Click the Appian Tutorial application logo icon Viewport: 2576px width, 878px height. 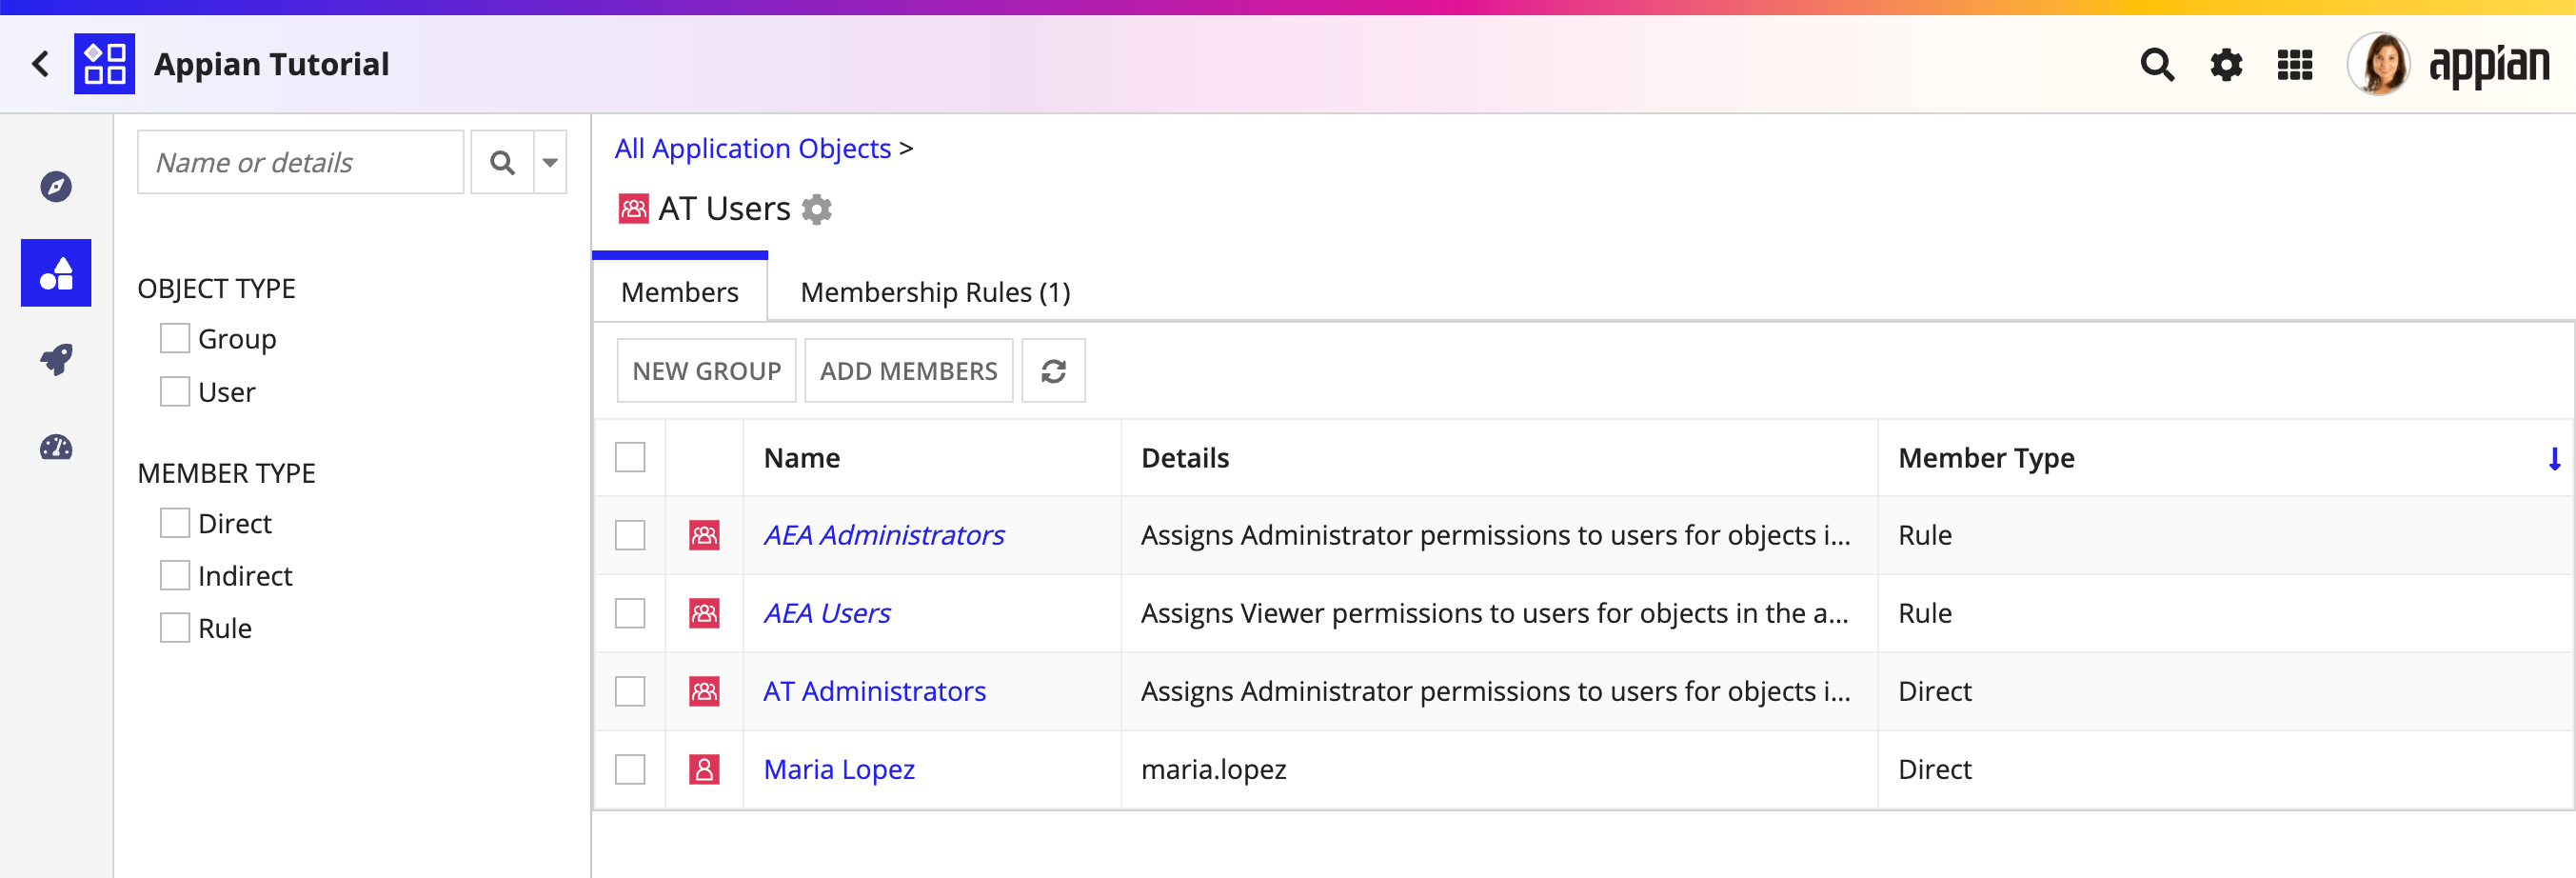(104, 64)
